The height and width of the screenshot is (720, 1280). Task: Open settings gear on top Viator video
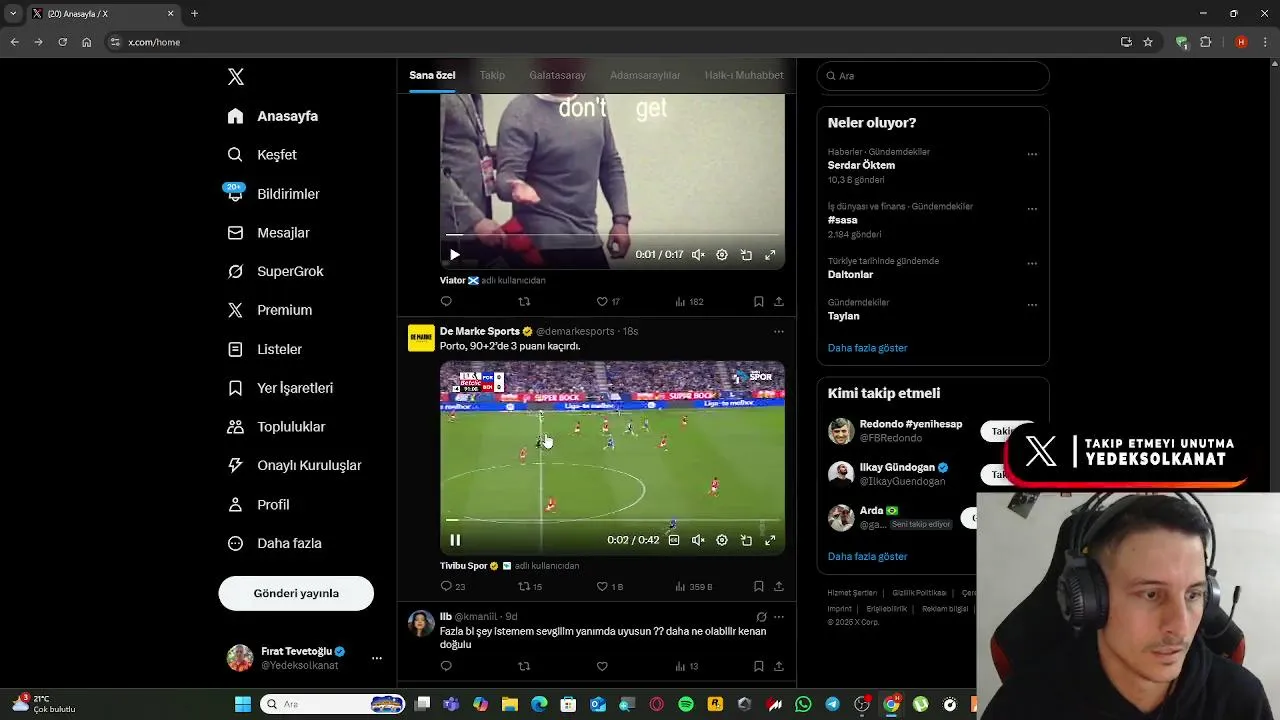click(722, 255)
